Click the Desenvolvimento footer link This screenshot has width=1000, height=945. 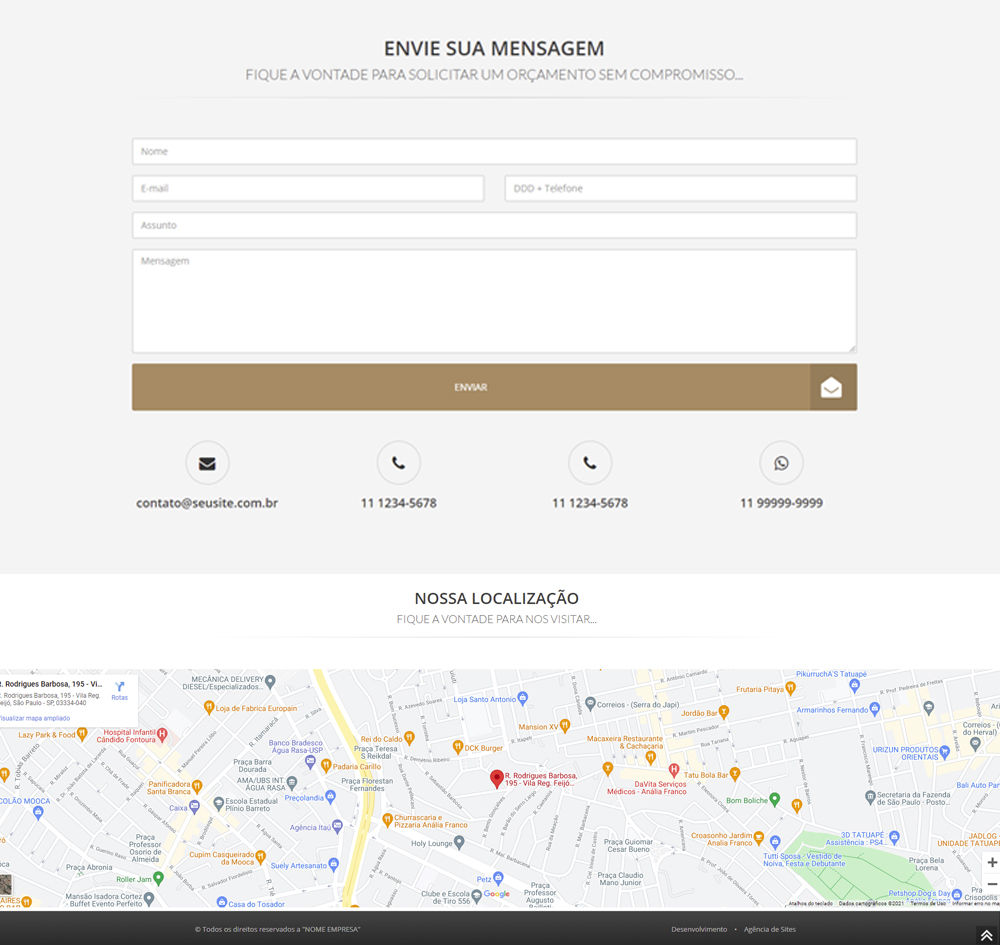click(699, 930)
